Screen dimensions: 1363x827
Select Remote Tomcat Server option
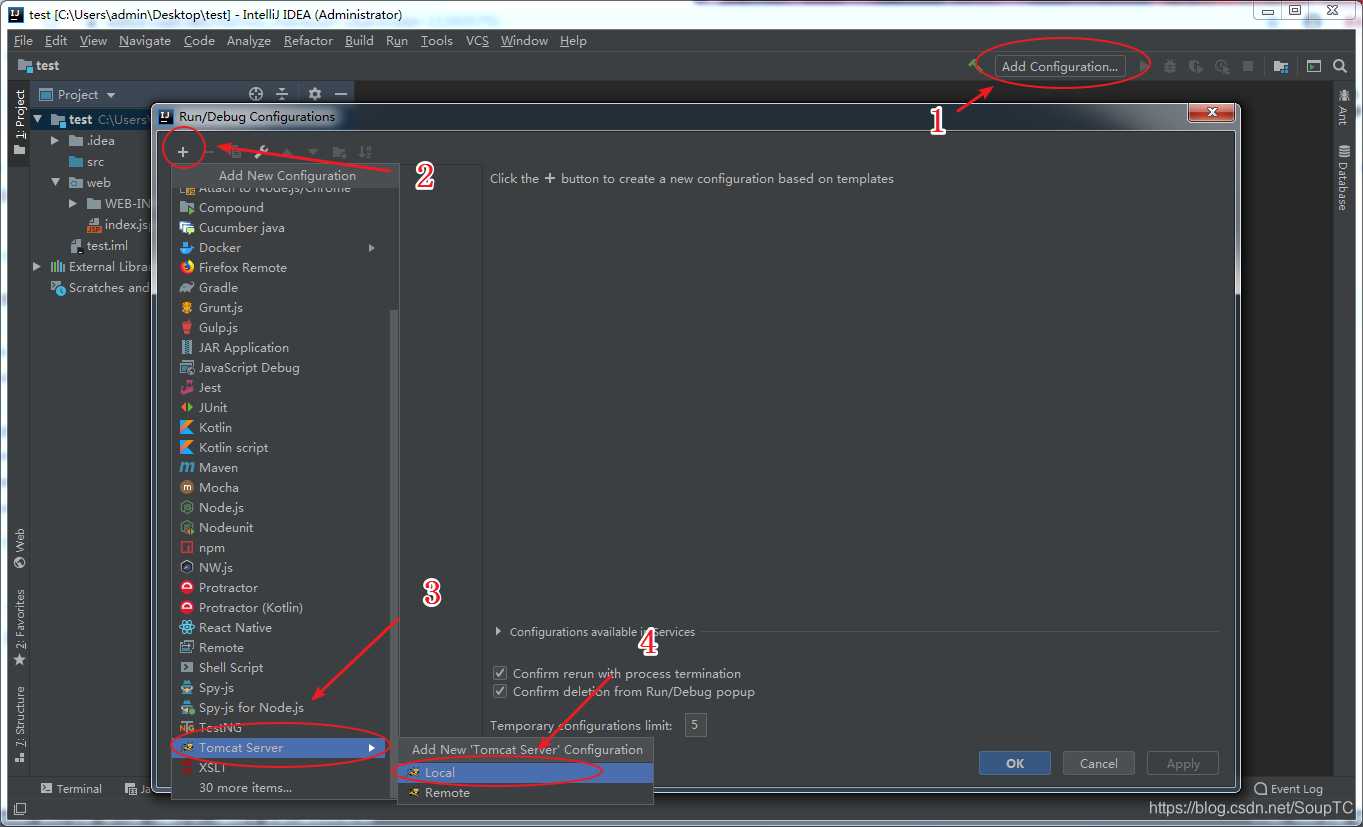tap(525, 792)
